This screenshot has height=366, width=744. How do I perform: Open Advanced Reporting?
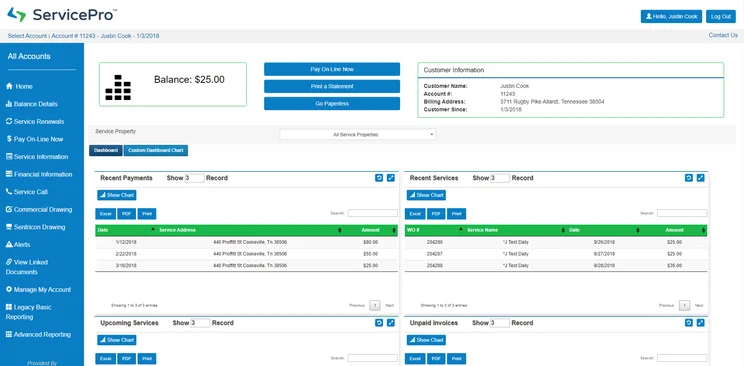tap(38, 334)
